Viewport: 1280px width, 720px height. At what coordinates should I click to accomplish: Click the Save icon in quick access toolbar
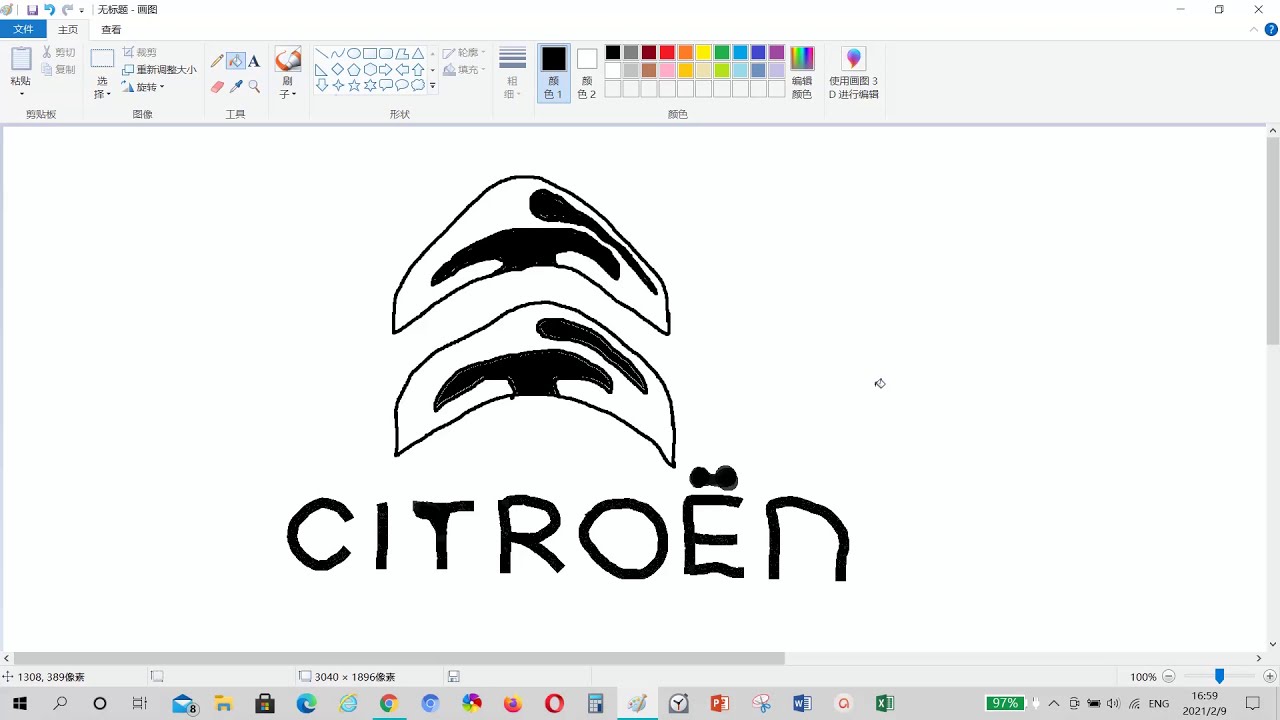click(32, 9)
